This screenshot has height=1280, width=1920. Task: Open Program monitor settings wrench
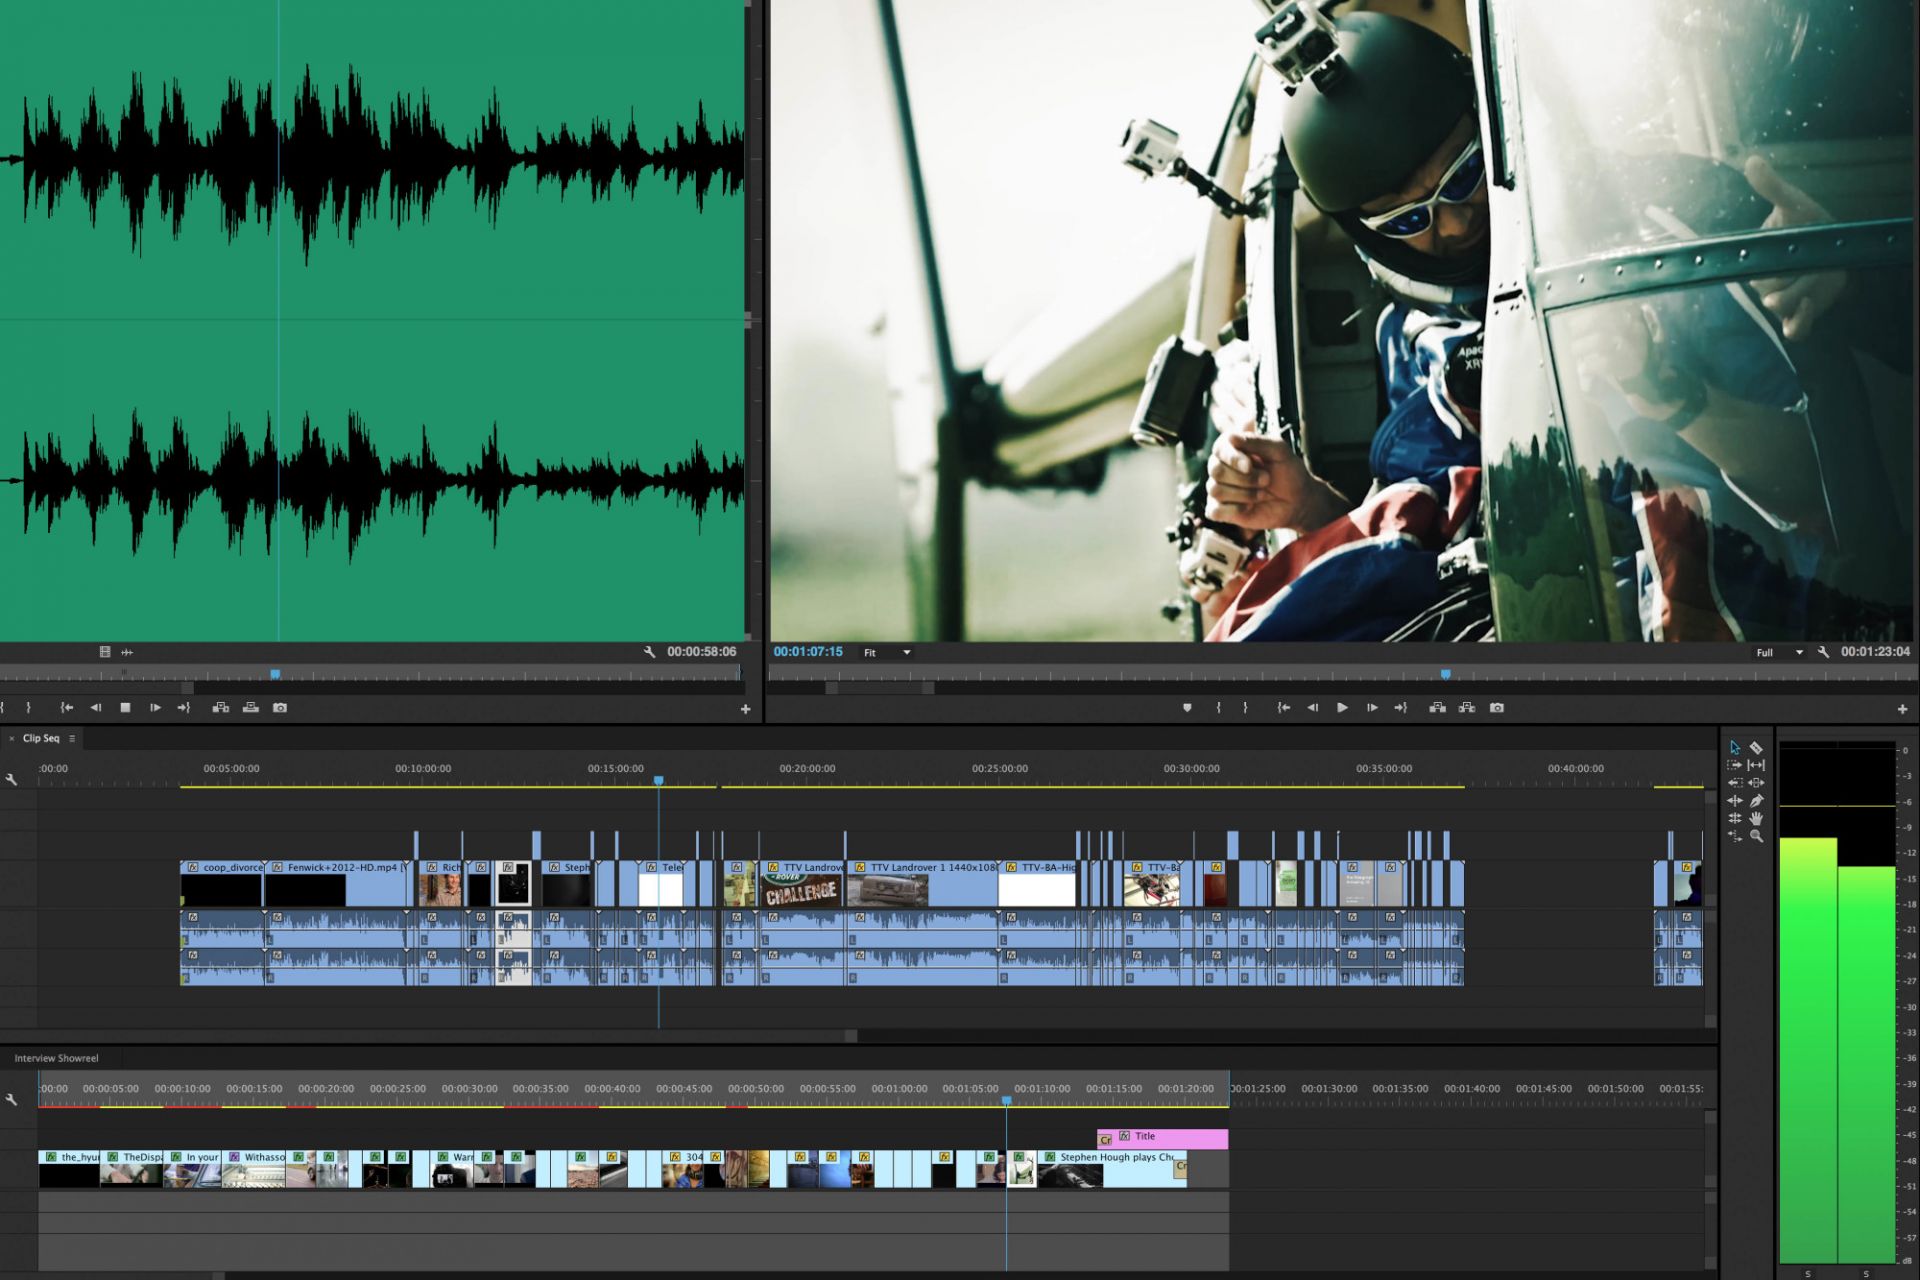tap(1824, 652)
